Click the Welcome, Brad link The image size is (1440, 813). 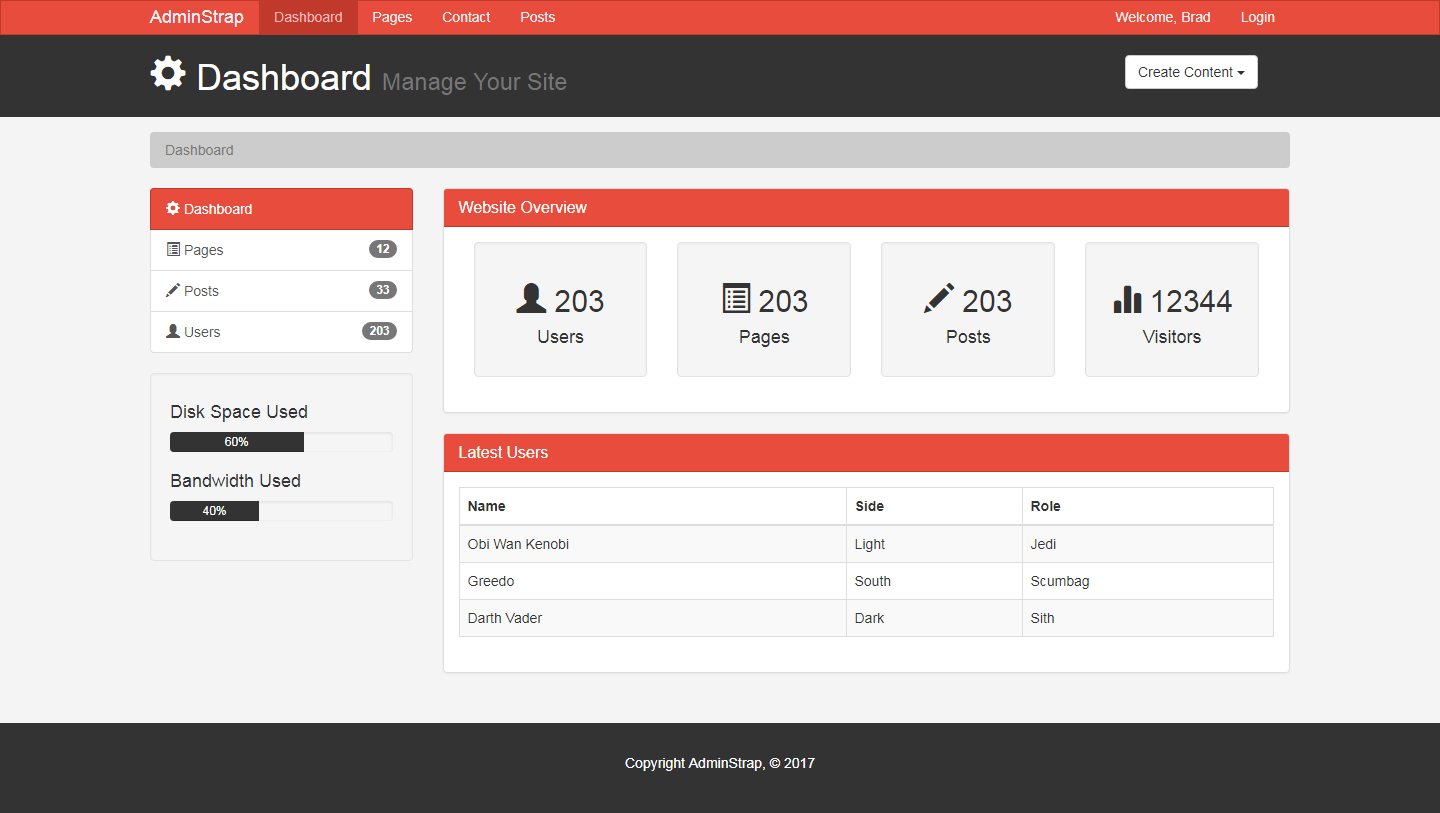click(1162, 17)
